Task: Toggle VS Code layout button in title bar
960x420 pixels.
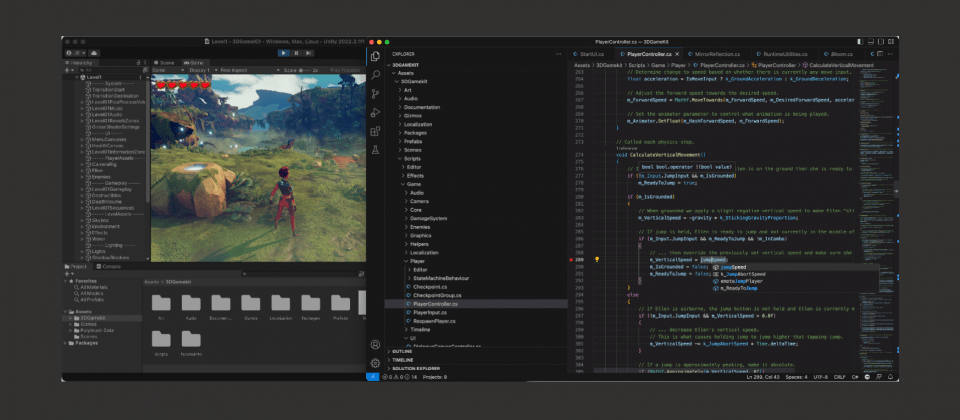Action: pos(891,42)
